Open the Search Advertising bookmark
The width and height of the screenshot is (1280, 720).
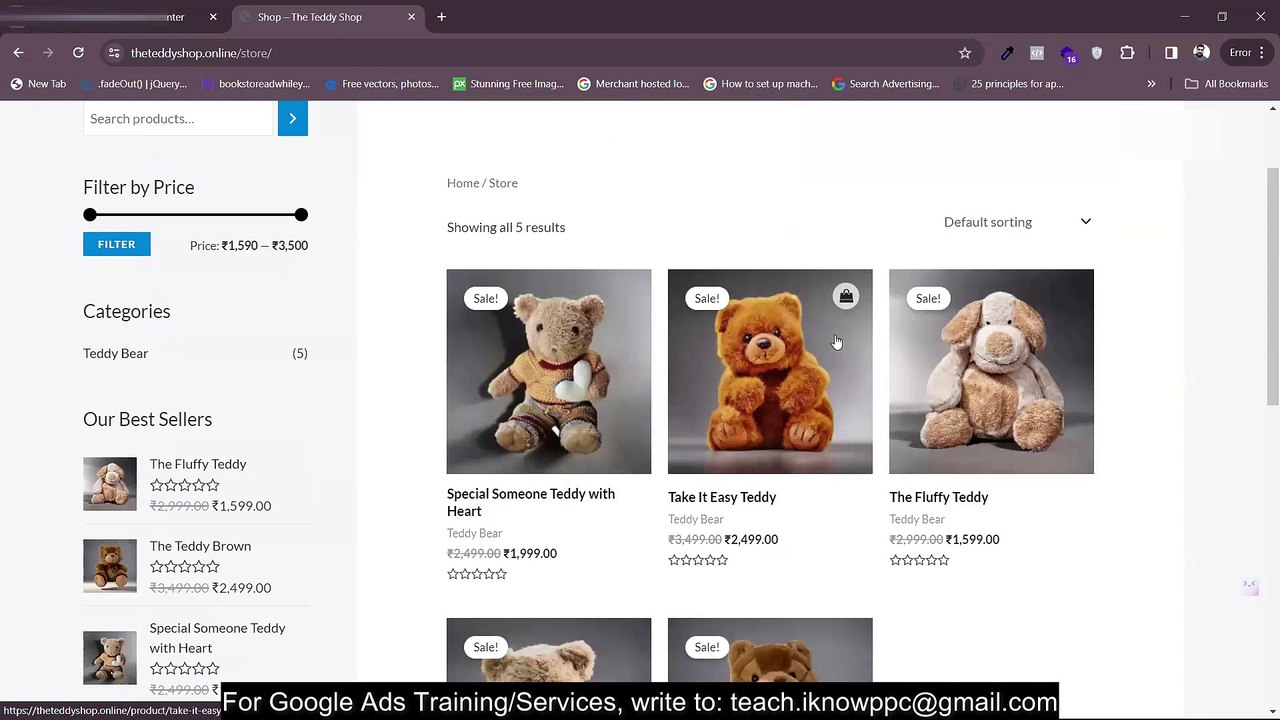click(885, 84)
